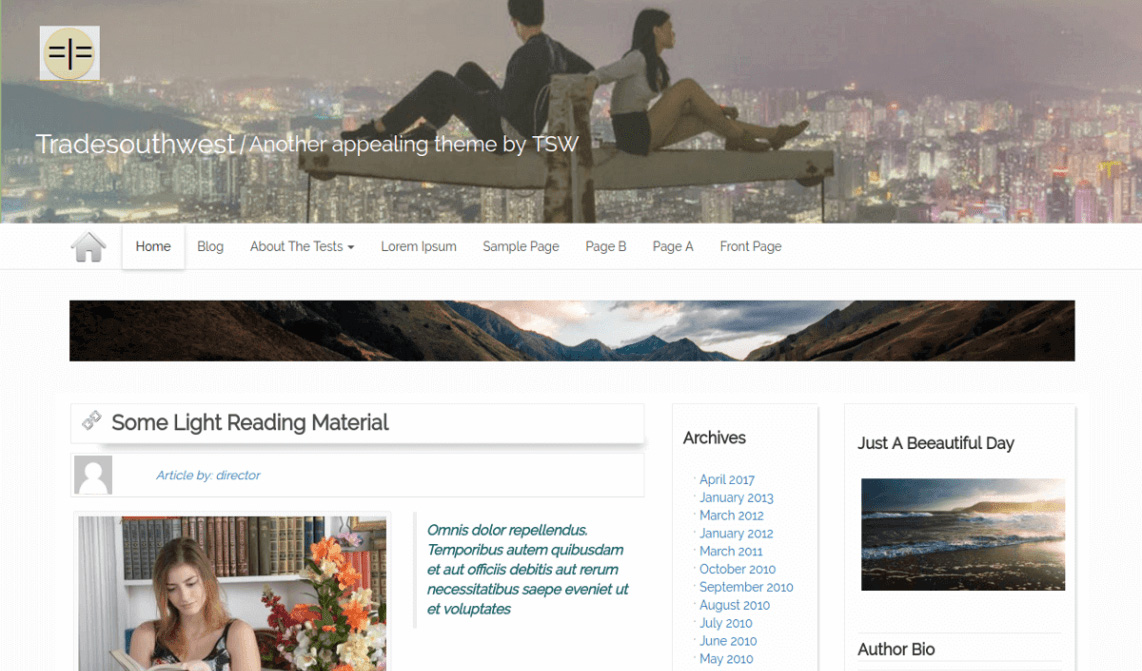1142x671 pixels.
Task: Open the April 2017 archive link
Action: (x=727, y=479)
